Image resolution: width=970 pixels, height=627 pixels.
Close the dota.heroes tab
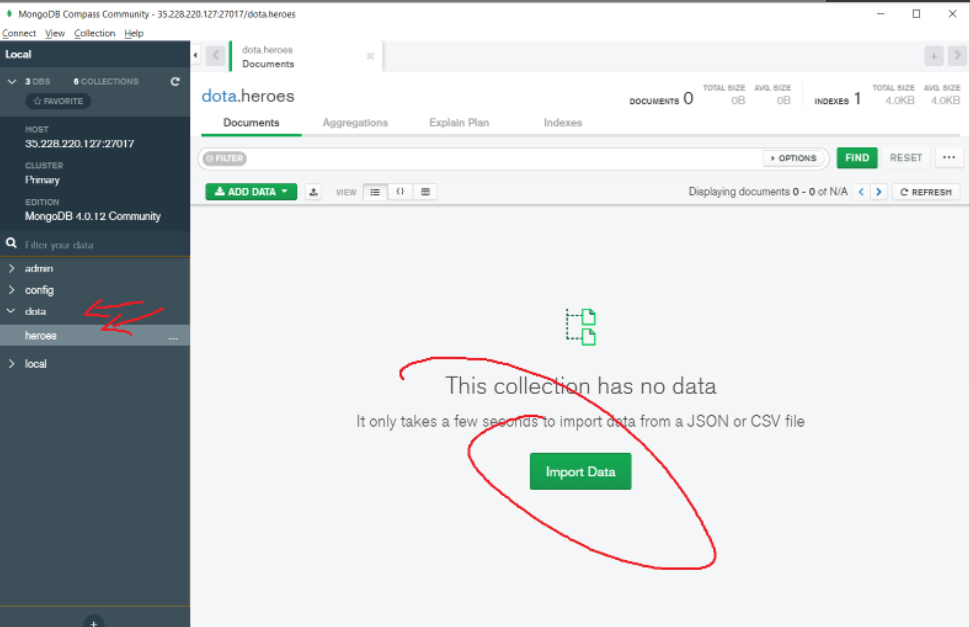[x=370, y=56]
